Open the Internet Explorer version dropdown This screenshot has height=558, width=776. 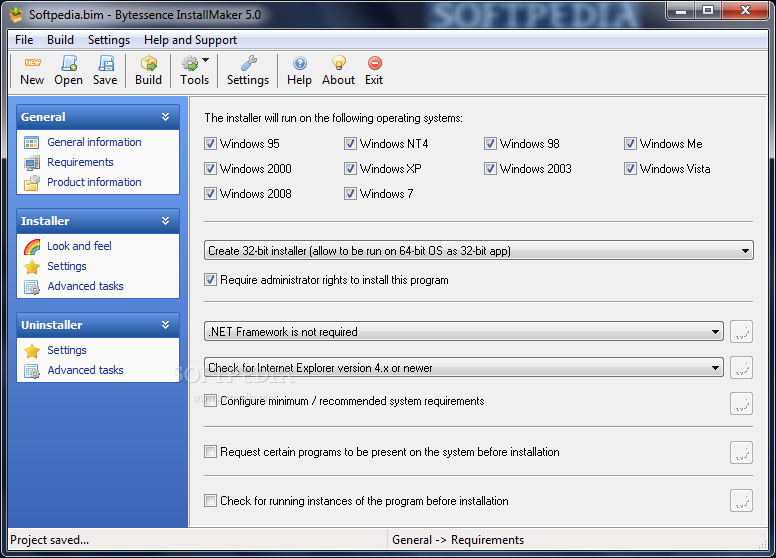pyautogui.click(x=464, y=368)
